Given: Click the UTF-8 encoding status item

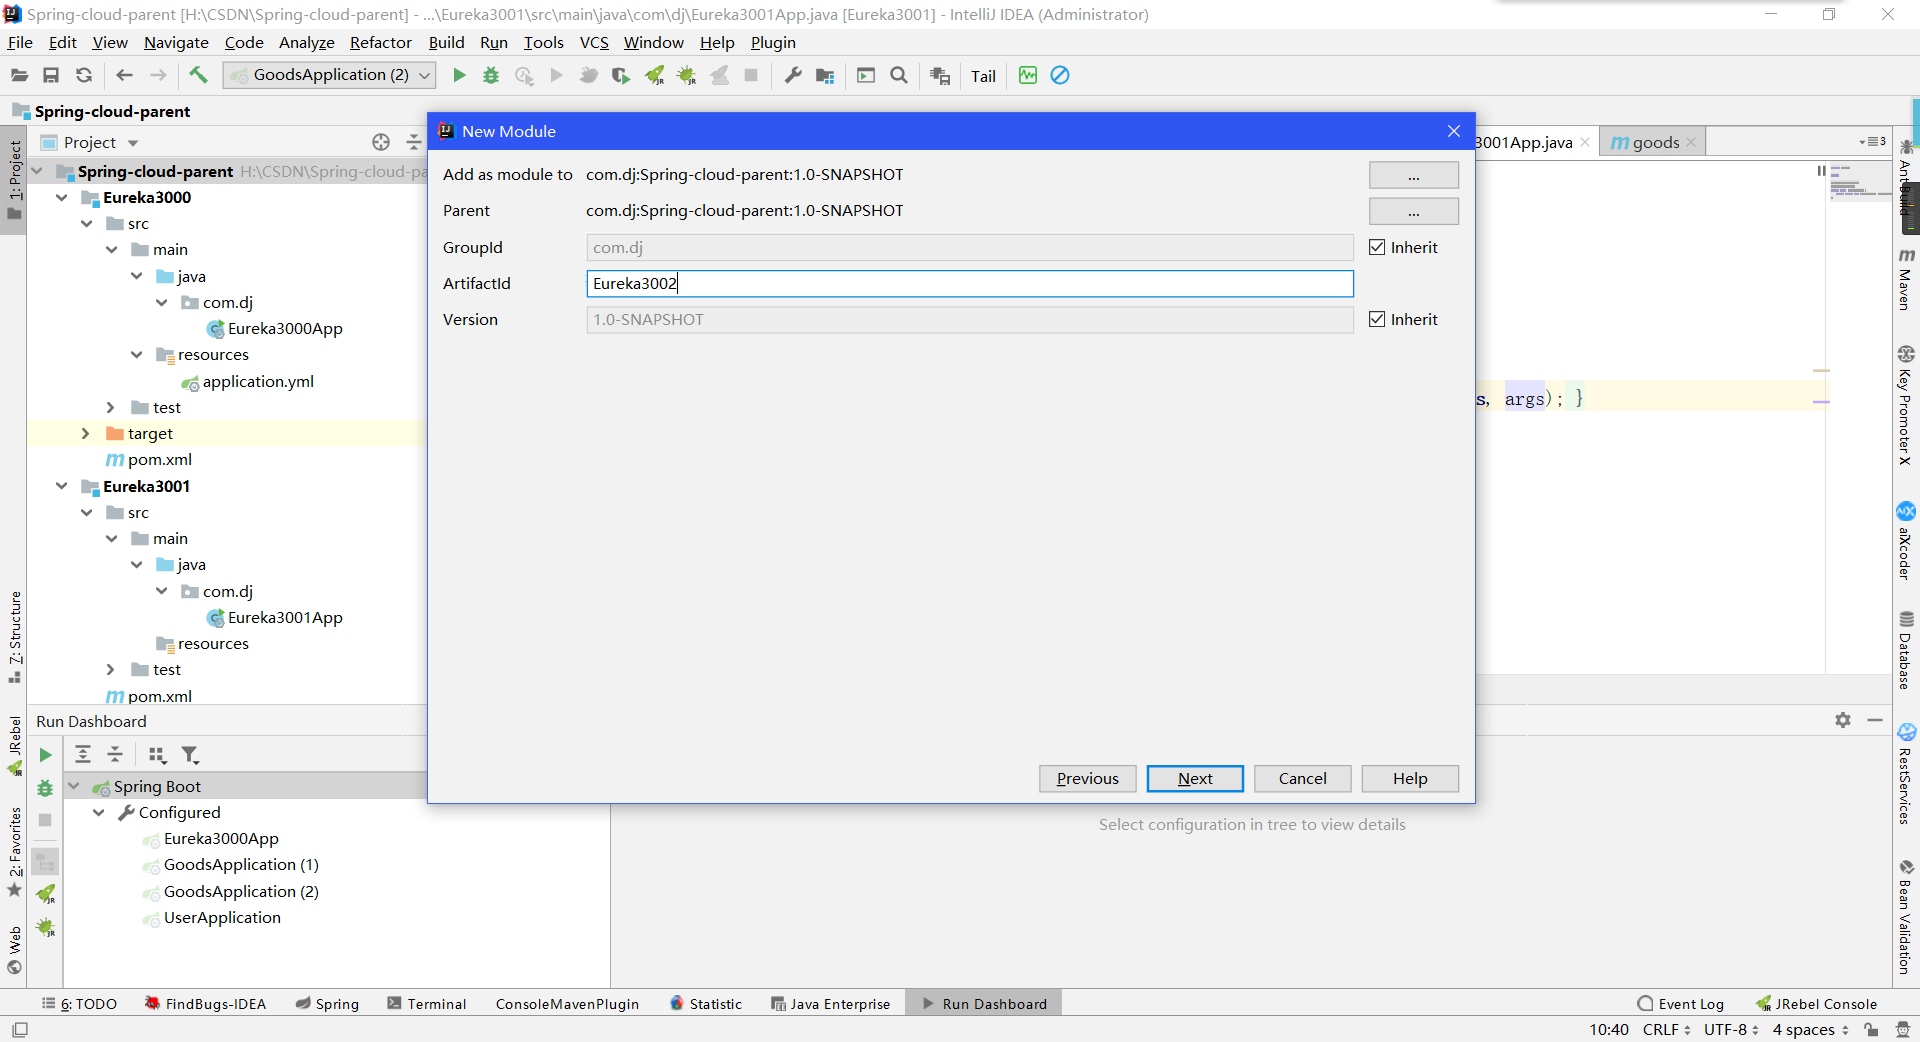Looking at the screenshot, I should pos(1731,1029).
